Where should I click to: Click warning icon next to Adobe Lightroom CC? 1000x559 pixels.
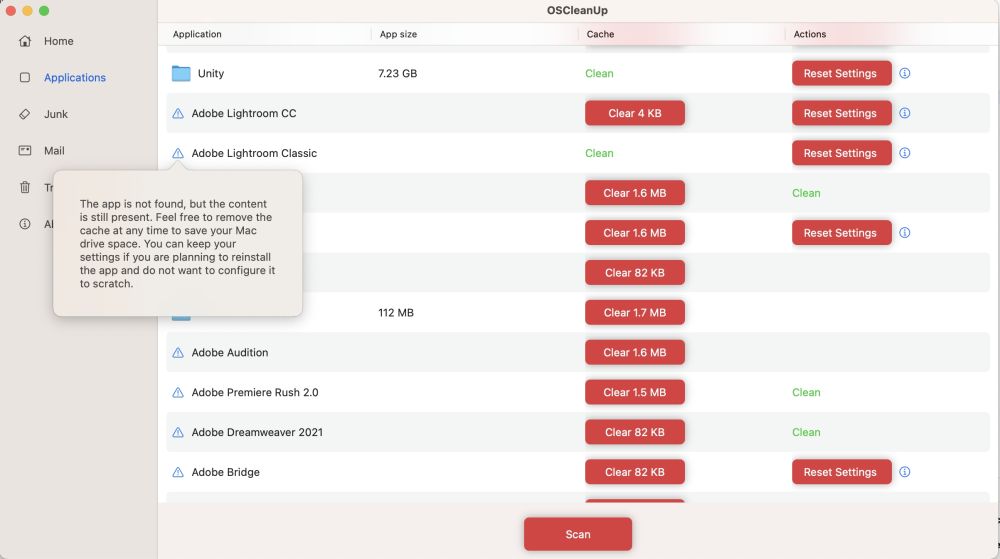coord(178,114)
